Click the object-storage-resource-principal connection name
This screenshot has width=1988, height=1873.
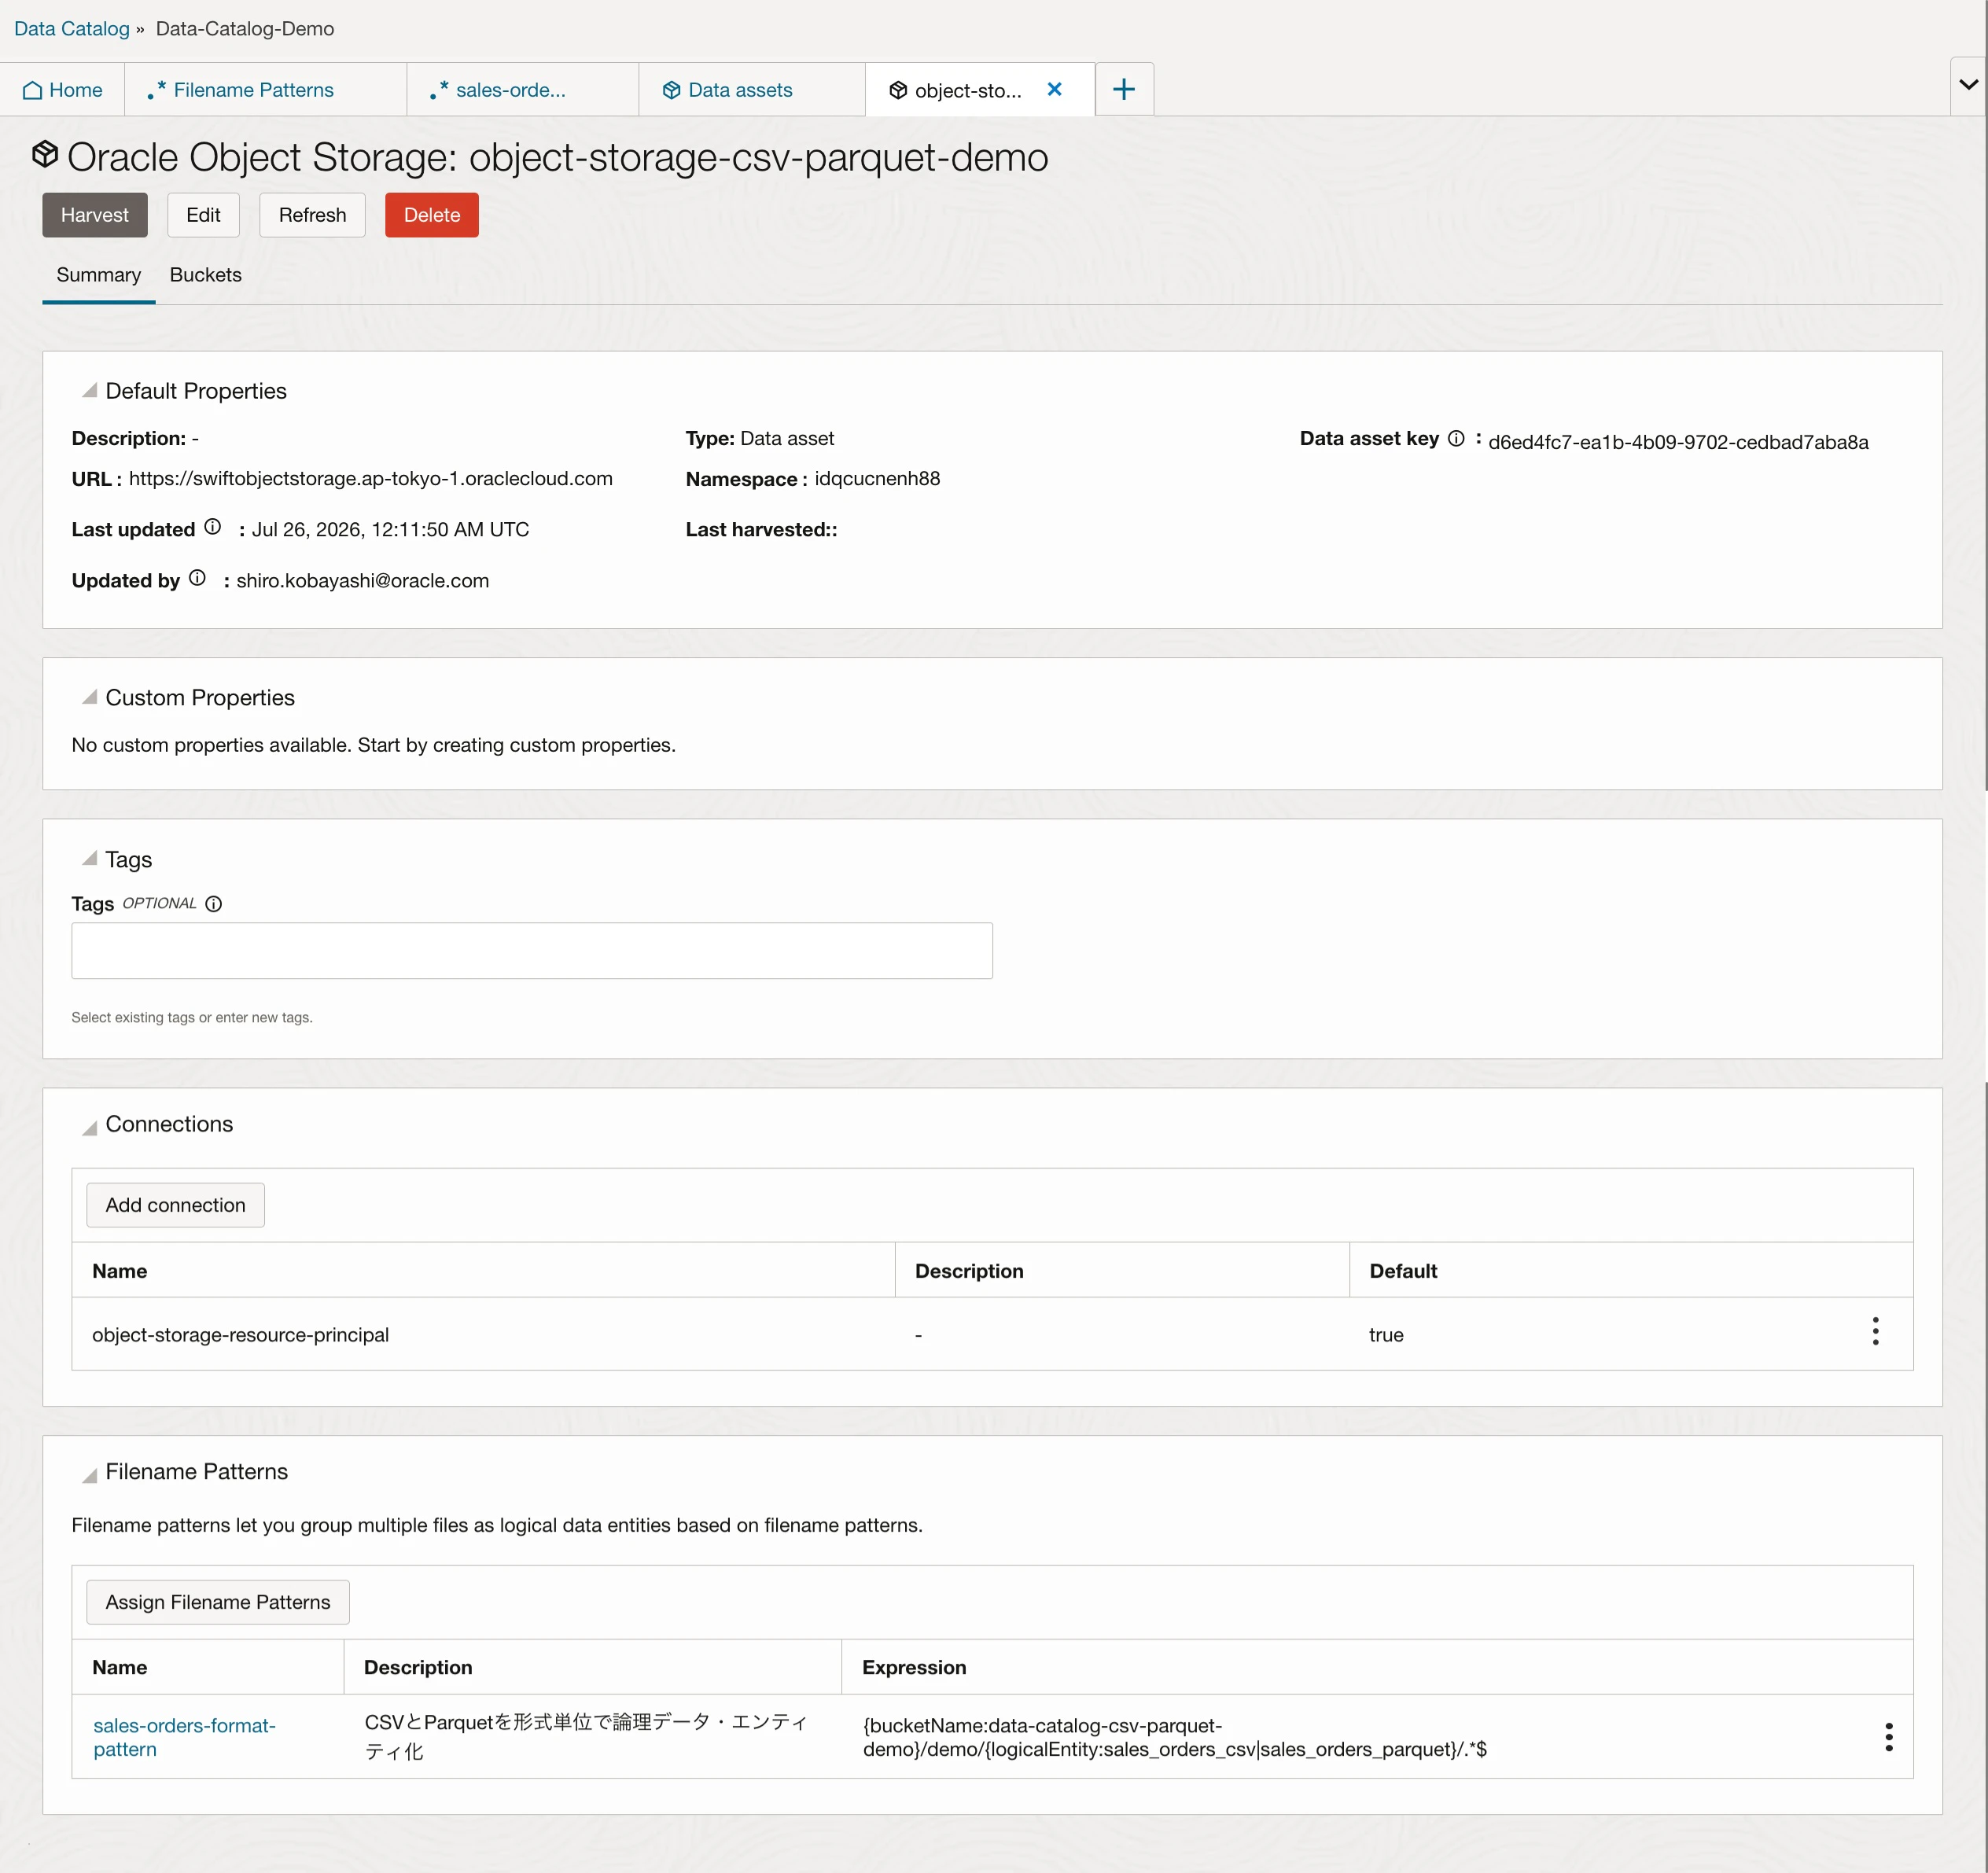(240, 1335)
